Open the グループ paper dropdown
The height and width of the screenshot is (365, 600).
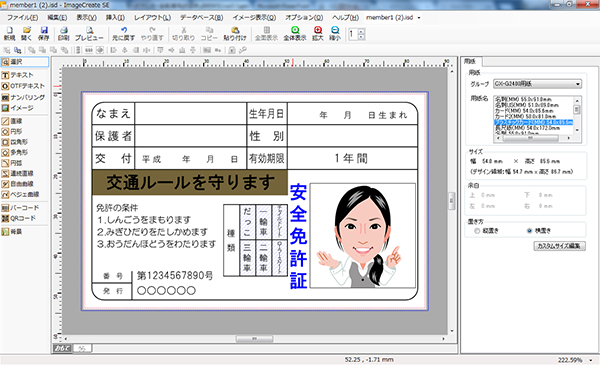pyautogui.click(x=578, y=84)
